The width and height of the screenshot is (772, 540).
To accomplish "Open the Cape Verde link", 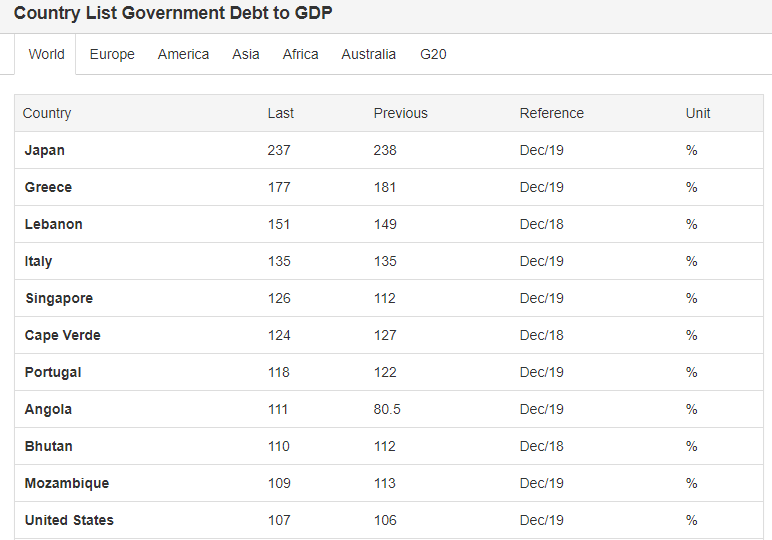I will (63, 335).
